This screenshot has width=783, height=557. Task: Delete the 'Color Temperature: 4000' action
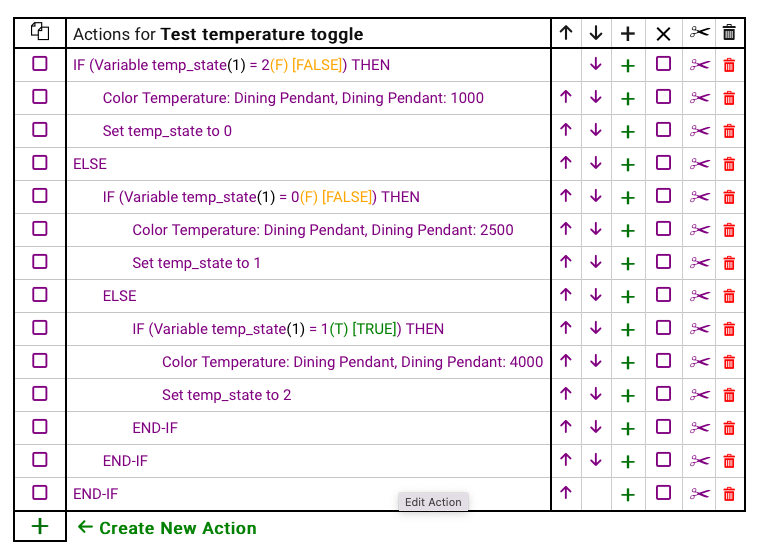[729, 362]
